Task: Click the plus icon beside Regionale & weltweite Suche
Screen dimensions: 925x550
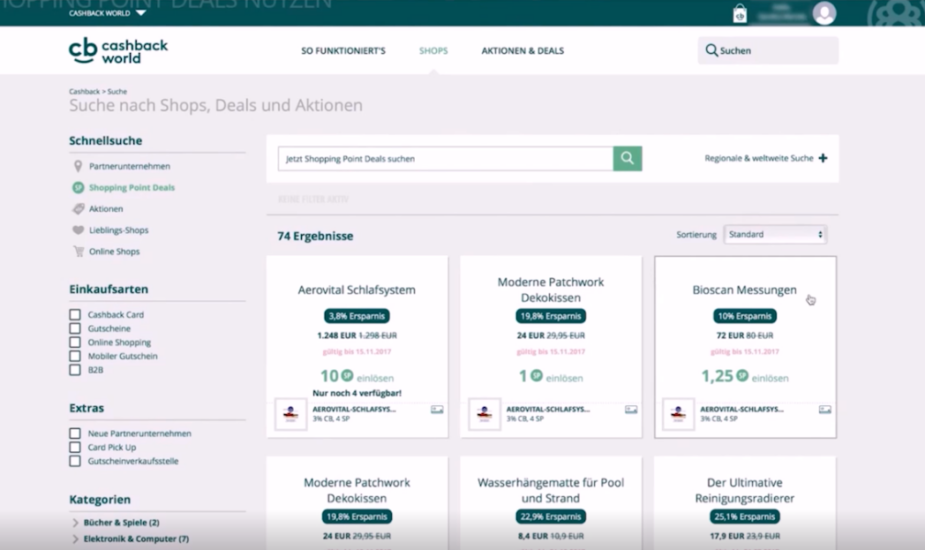Action: pyautogui.click(x=823, y=158)
